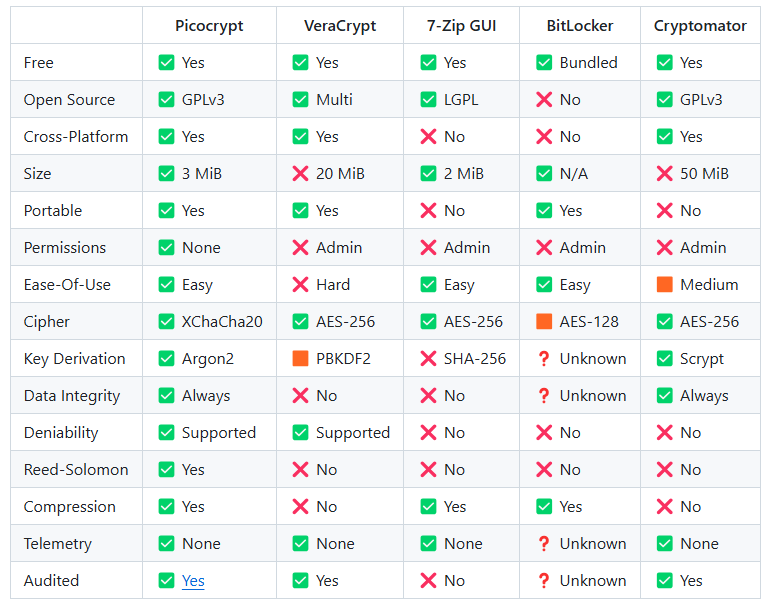Select the orange square next to "AES-128"
Image resolution: width=779 pixels, height=606 pixels.
coord(544,322)
